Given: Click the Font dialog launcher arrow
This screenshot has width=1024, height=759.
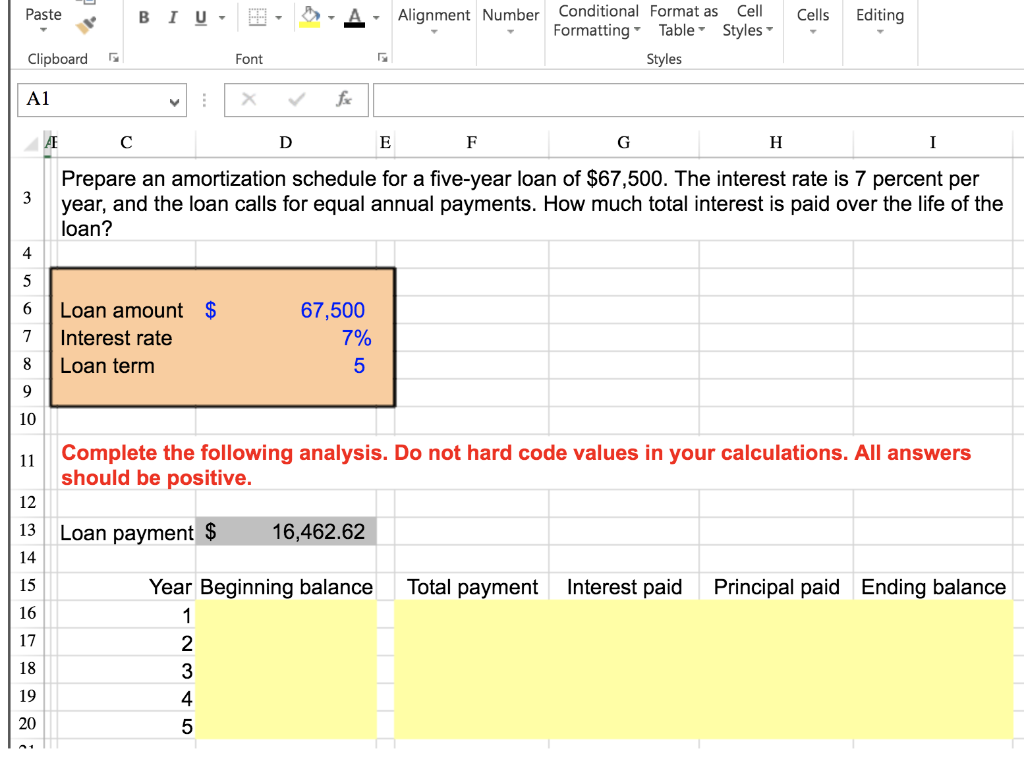Looking at the screenshot, I should [381, 58].
